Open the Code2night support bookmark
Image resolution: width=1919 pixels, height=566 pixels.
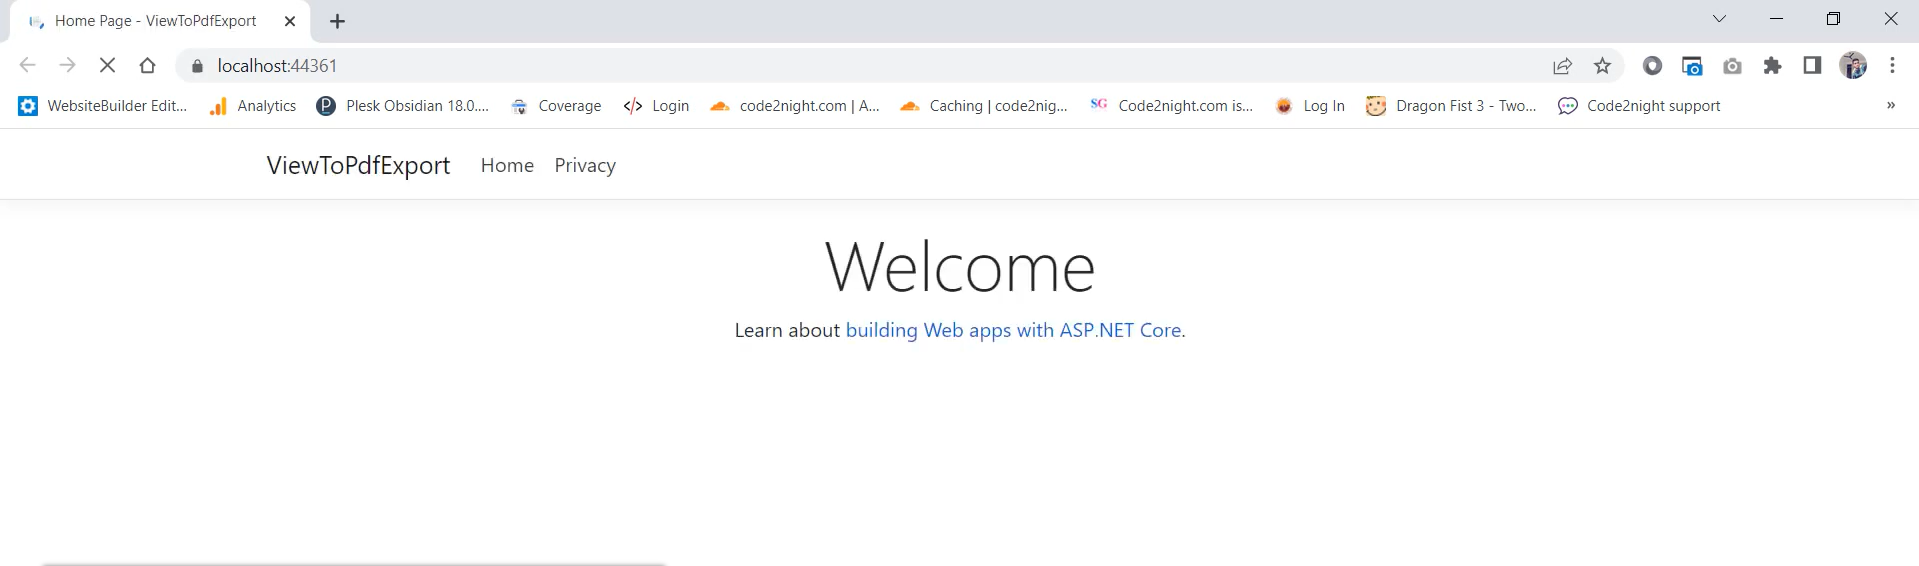click(1639, 106)
